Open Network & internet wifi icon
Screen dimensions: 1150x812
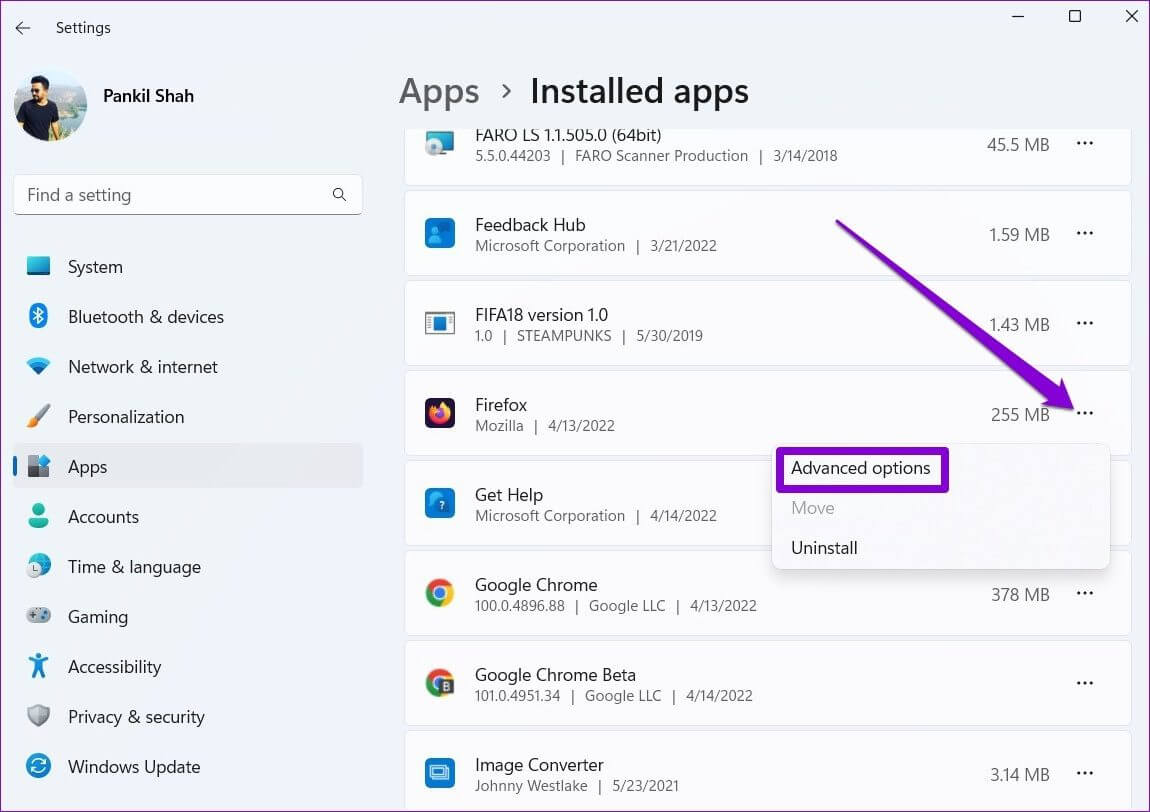38,366
